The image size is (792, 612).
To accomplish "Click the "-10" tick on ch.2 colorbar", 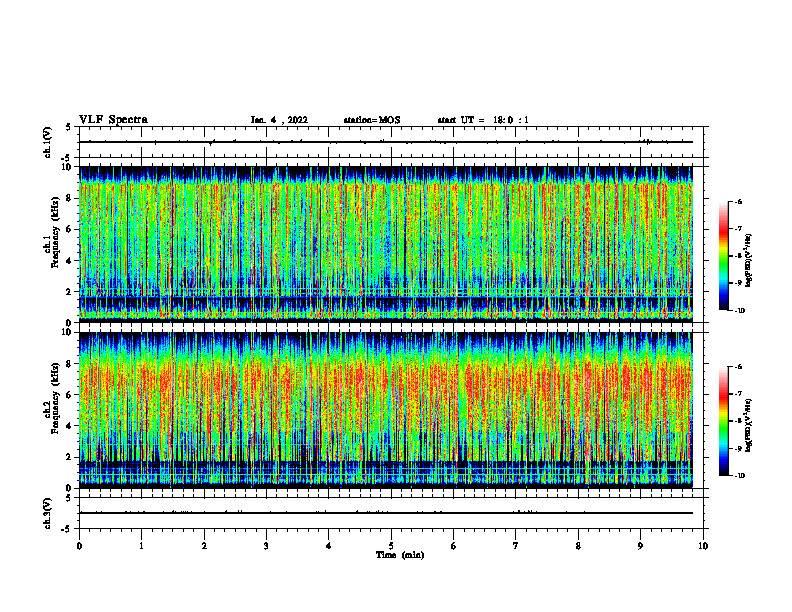I will [x=740, y=476].
